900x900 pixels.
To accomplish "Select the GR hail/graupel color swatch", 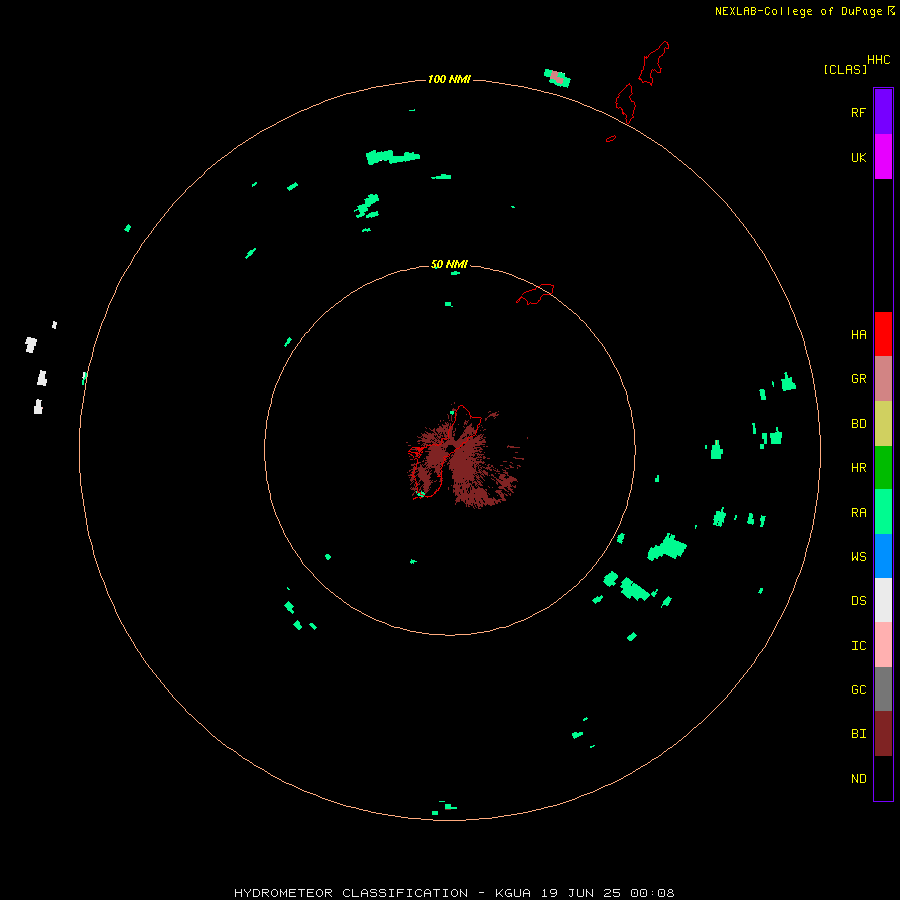I will click(883, 379).
